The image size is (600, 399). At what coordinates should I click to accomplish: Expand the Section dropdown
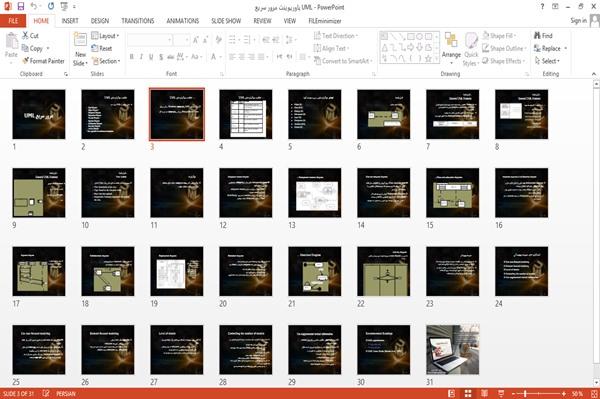(106, 61)
